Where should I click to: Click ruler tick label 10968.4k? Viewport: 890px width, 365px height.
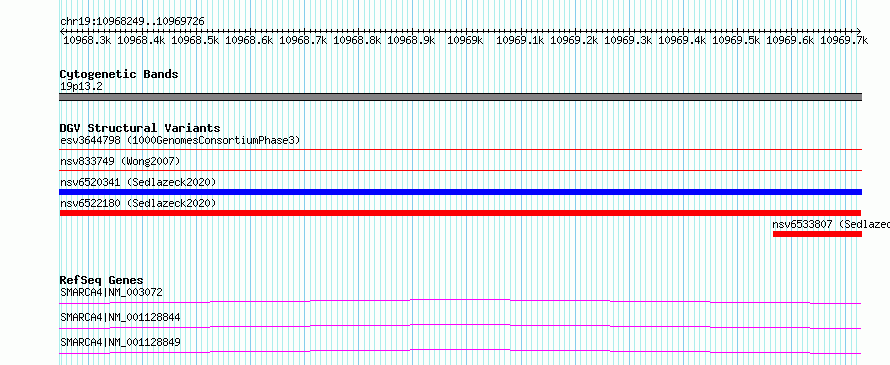point(141,40)
